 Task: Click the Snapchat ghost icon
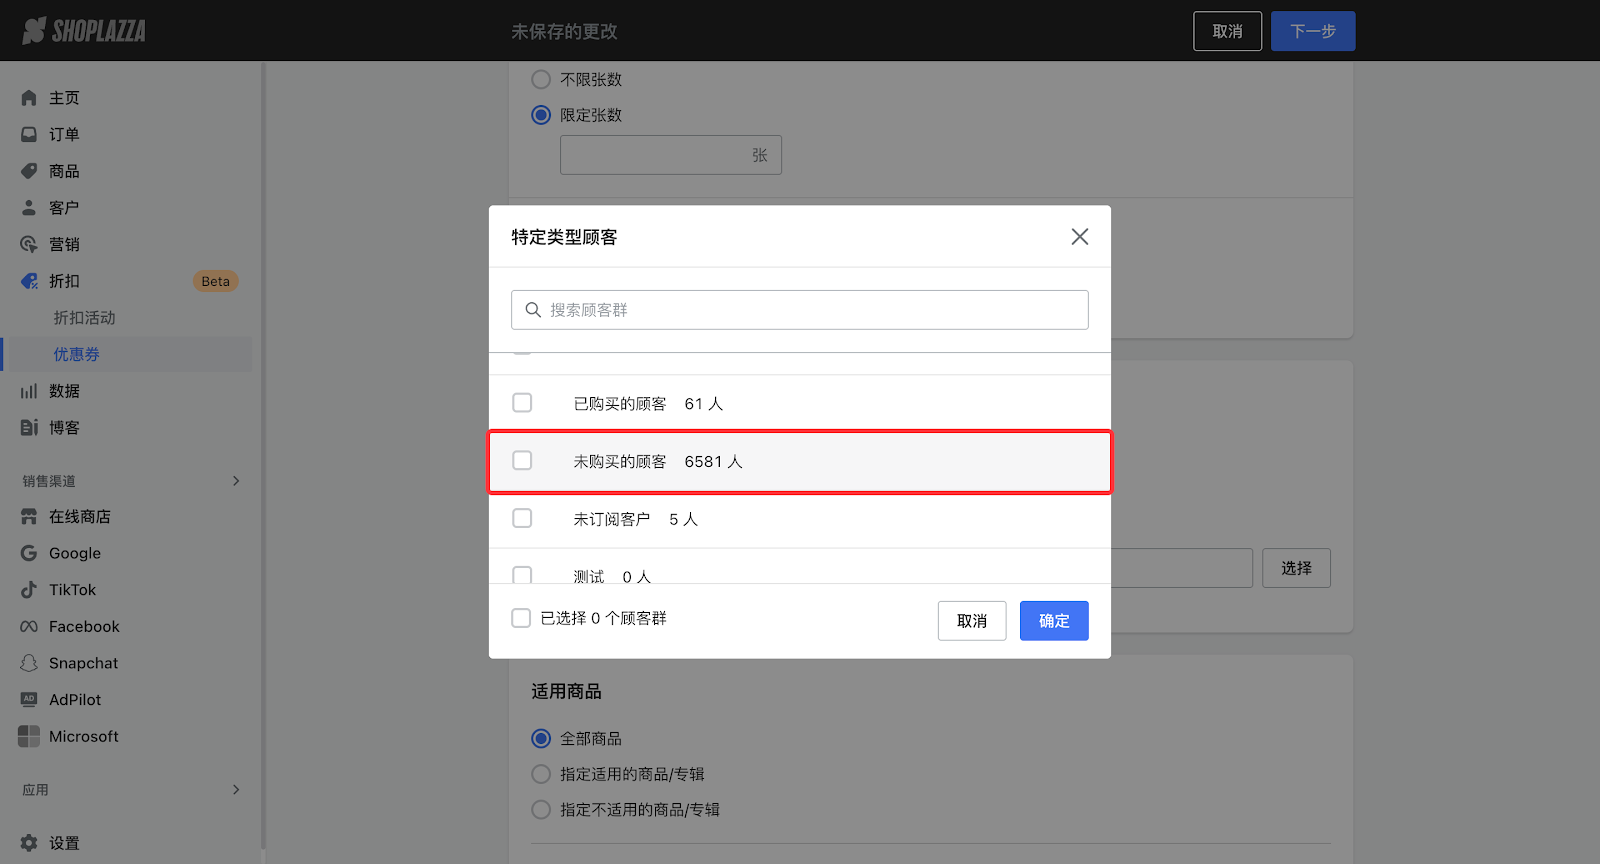click(x=29, y=663)
